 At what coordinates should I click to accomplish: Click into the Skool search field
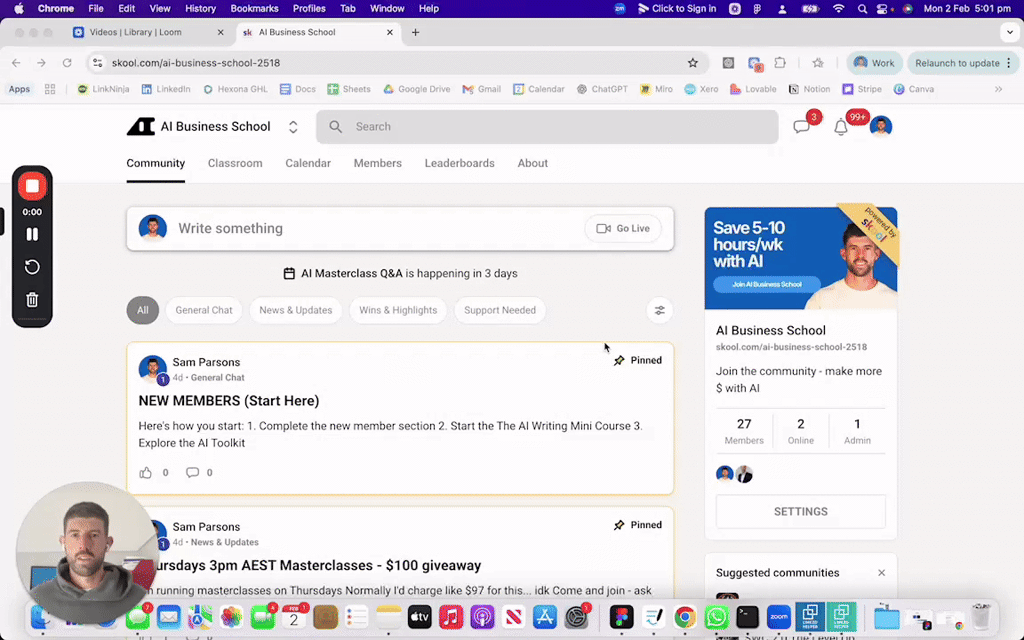click(x=547, y=127)
